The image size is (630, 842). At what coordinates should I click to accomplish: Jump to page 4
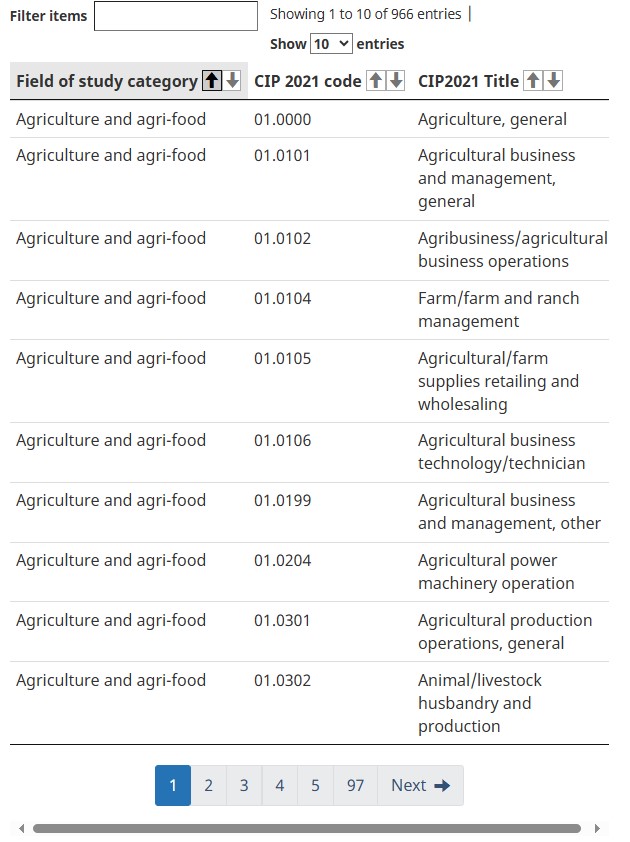point(280,786)
